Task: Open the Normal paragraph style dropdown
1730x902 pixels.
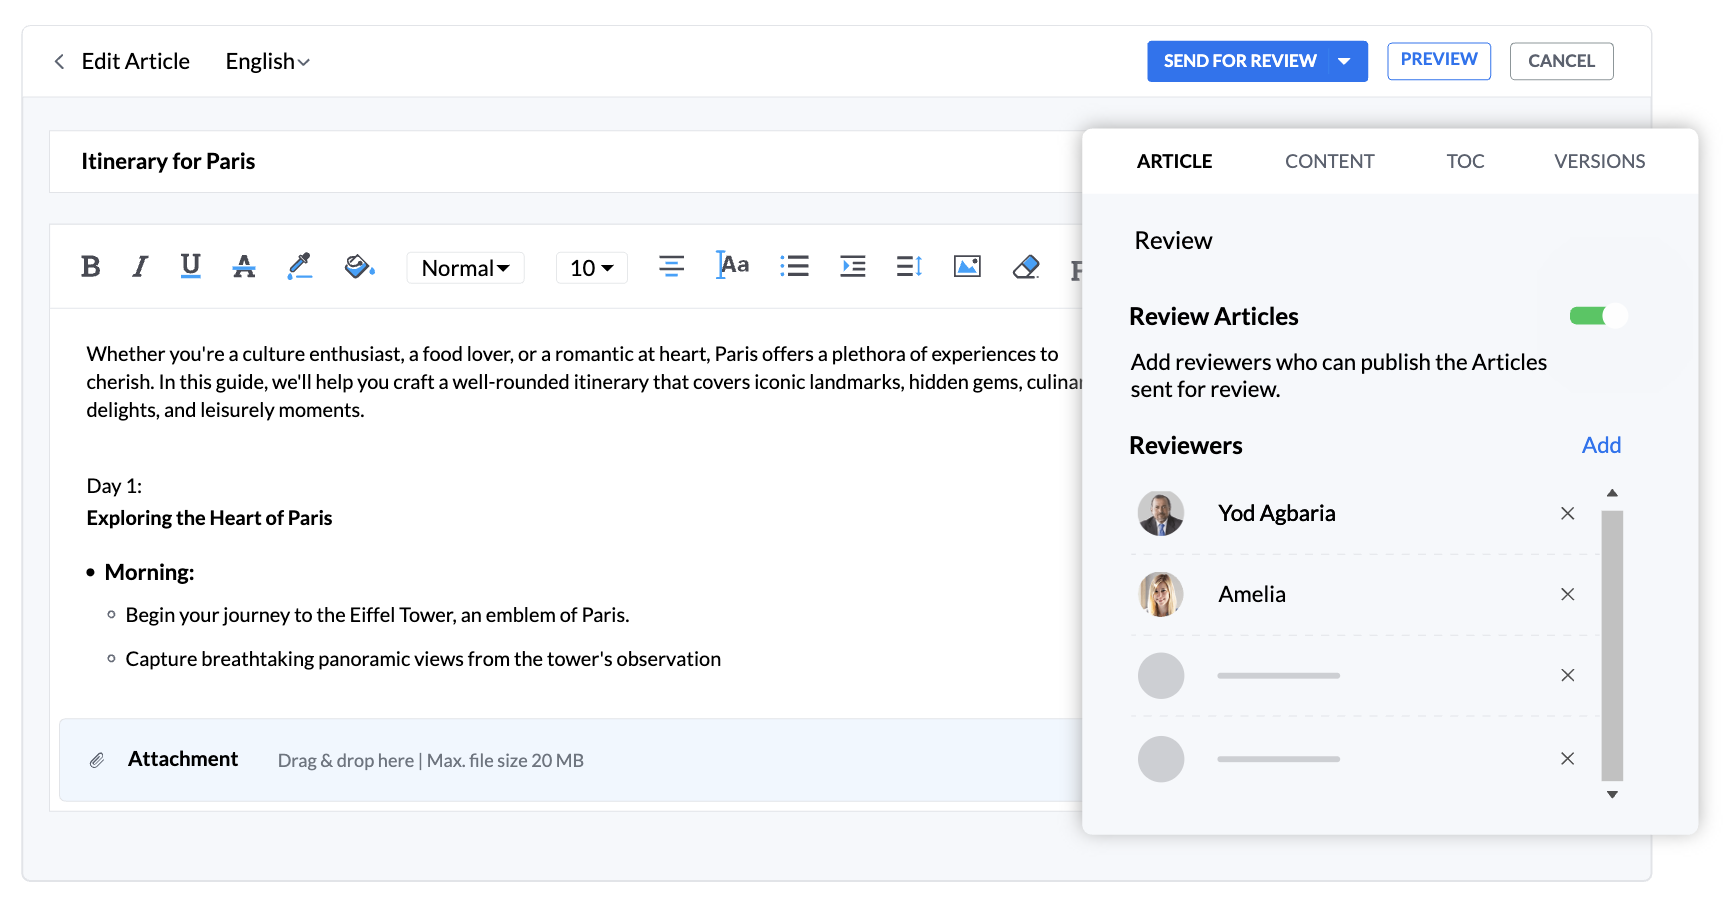Action: coord(464,267)
